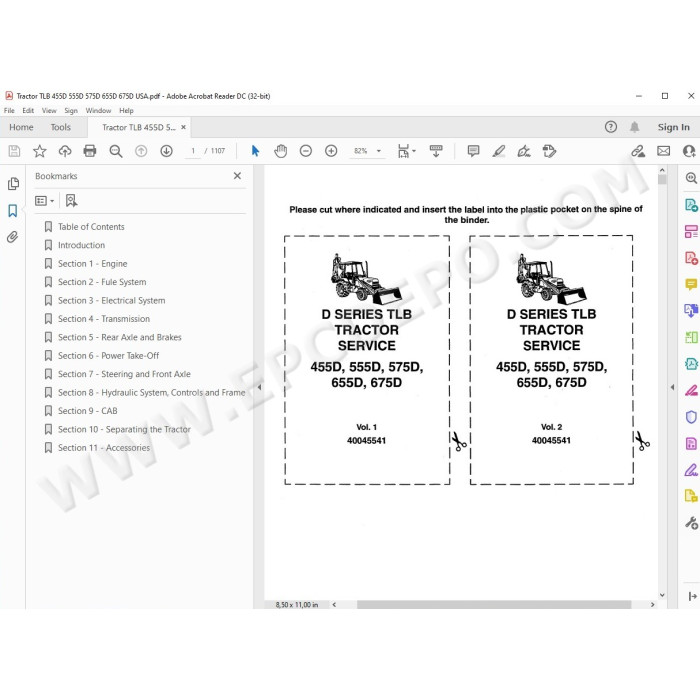Add a sticky note comment

coord(473,151)
